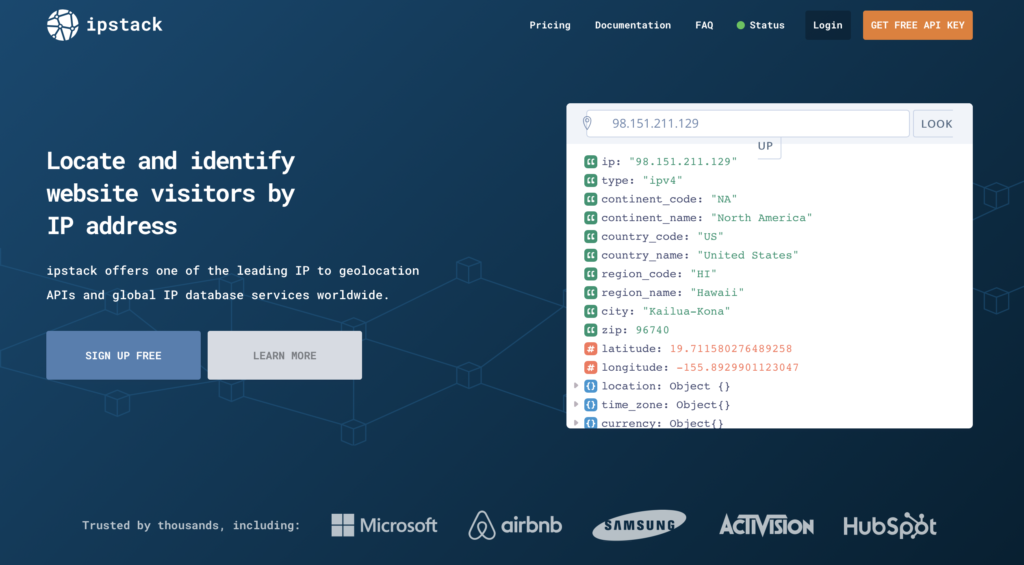1024x565 pixels.
Task: Click string icon next to country_name
Action: [590, 255]
